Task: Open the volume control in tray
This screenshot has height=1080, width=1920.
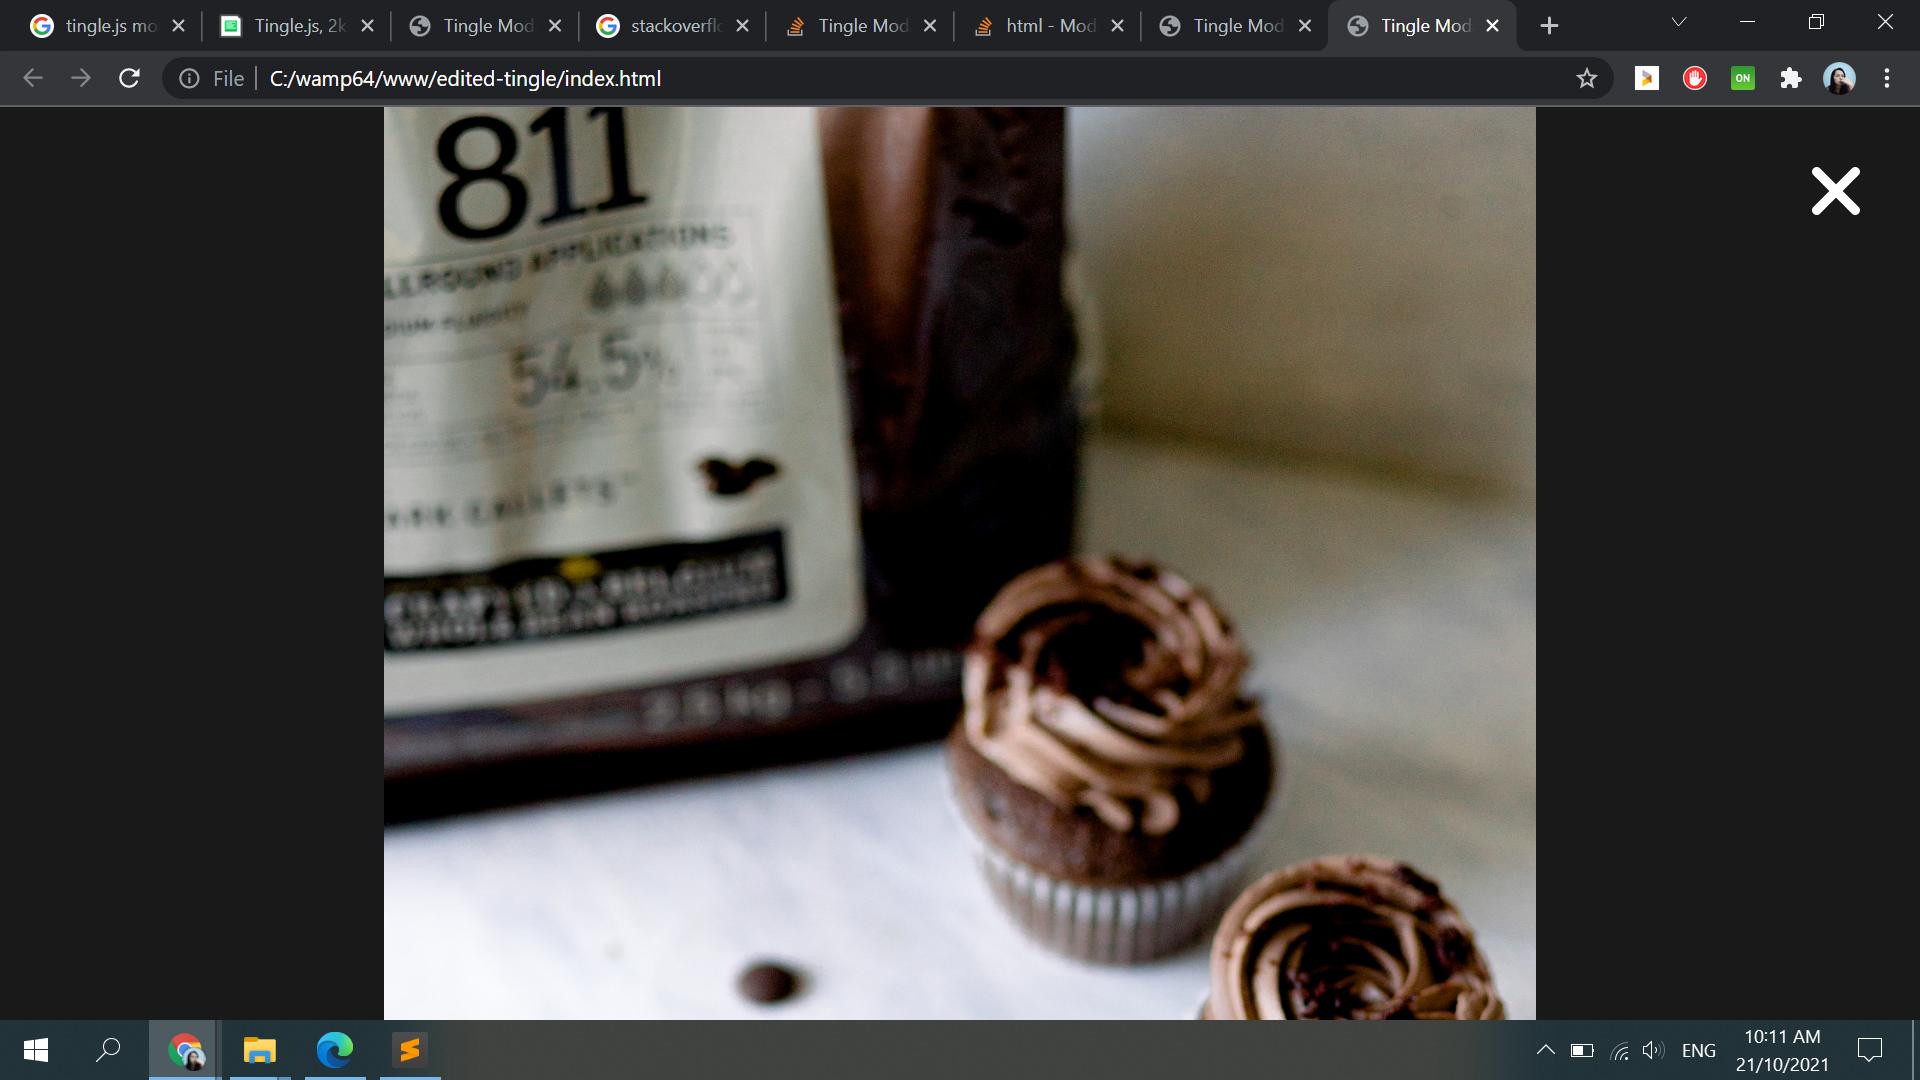Action: (1653, 1050)
